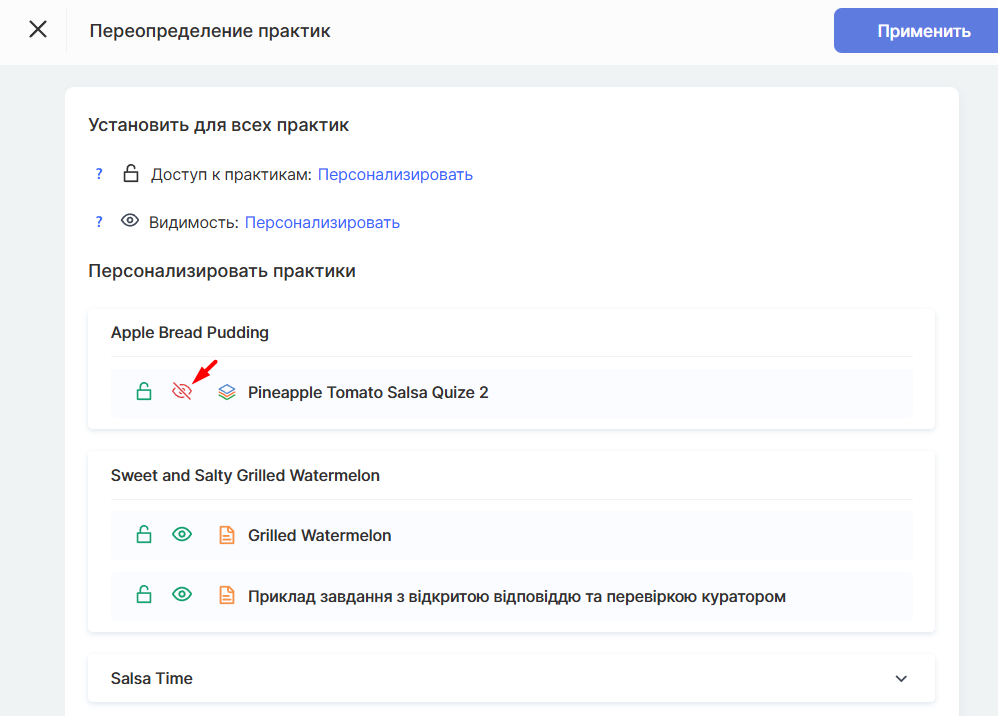This screenshot has width=998, height=716.
Task: Open Персонализировать link for Видимость
Action: click(322, 222)
